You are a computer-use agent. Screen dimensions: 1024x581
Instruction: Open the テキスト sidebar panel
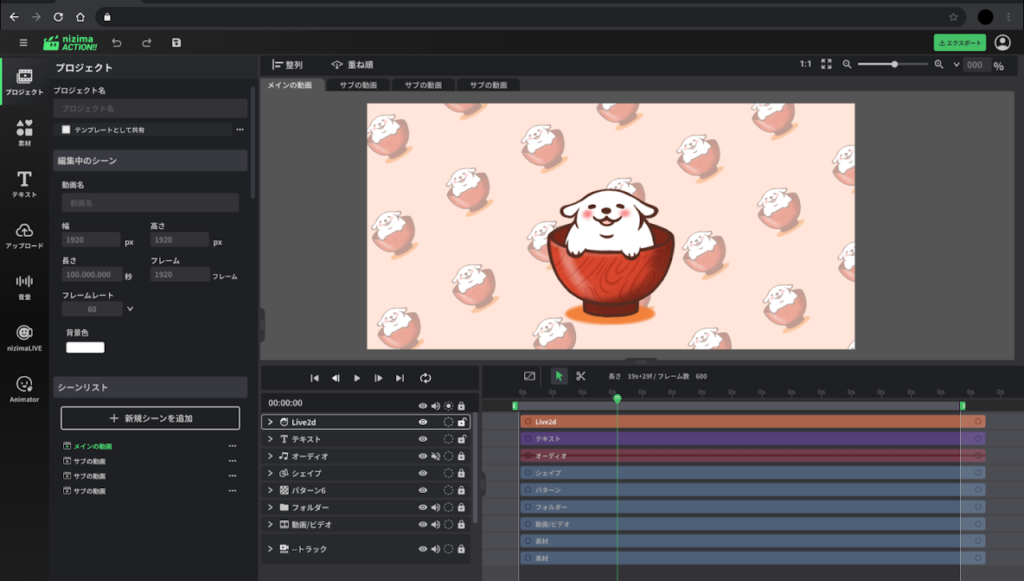24,184
